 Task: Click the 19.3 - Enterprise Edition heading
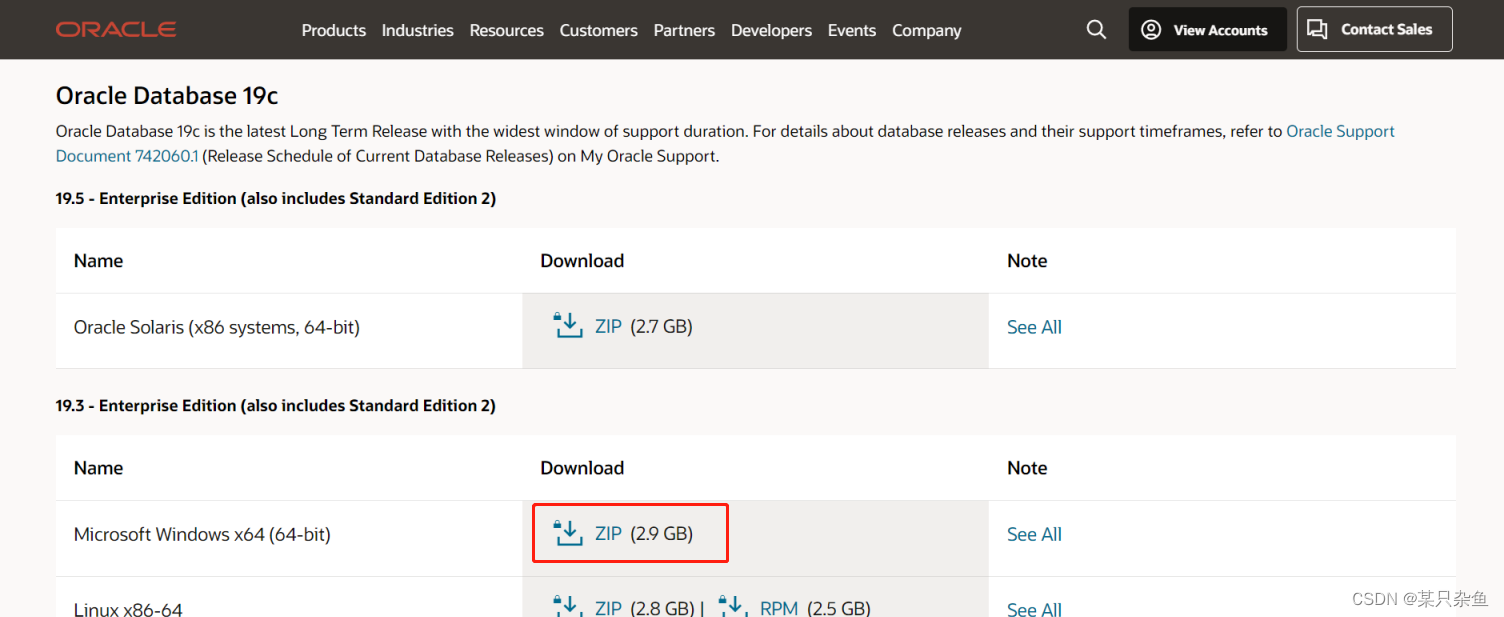point(276,405)
